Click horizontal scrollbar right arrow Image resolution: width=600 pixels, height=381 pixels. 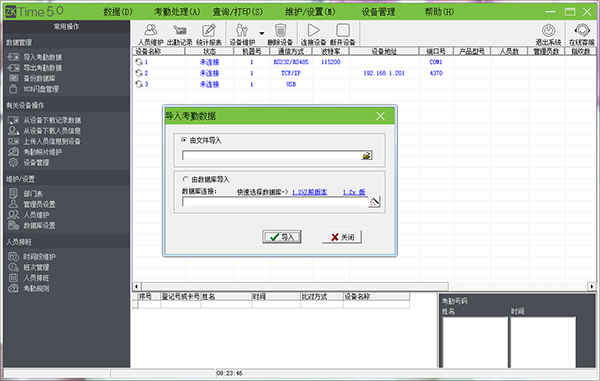pos(592,286)
